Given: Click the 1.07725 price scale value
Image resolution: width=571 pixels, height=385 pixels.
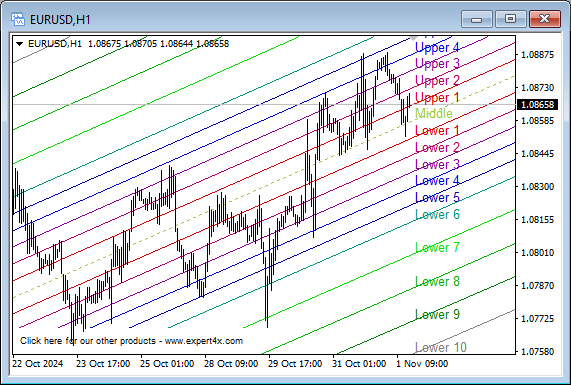Looking at the screenshot, I should [537, 319].
